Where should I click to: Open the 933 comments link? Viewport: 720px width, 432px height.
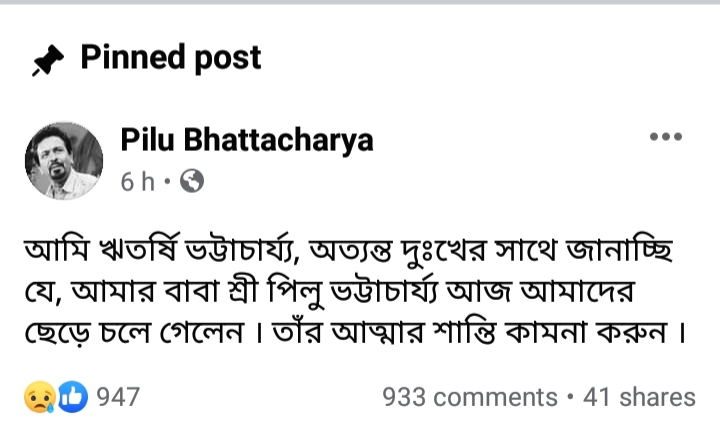469,397
